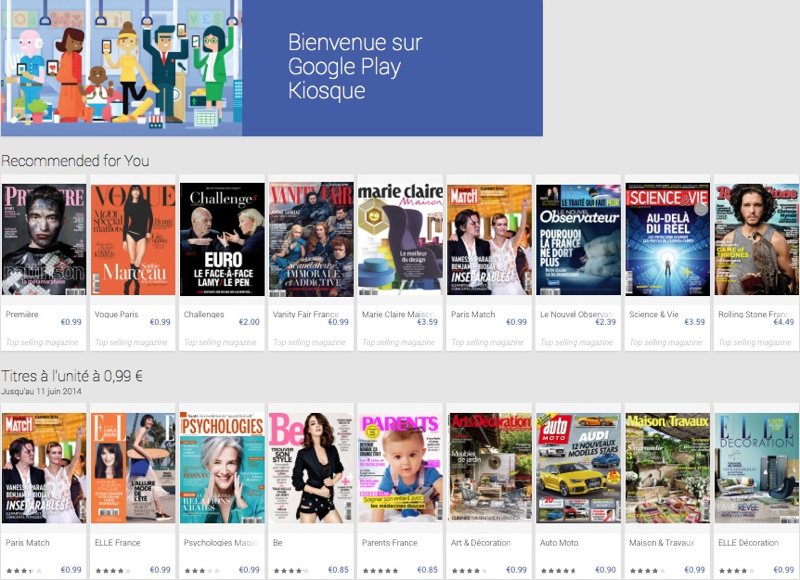Open the Maison & Travaux title link
This screenshot has width=800, height=580.
coord(662,543)
